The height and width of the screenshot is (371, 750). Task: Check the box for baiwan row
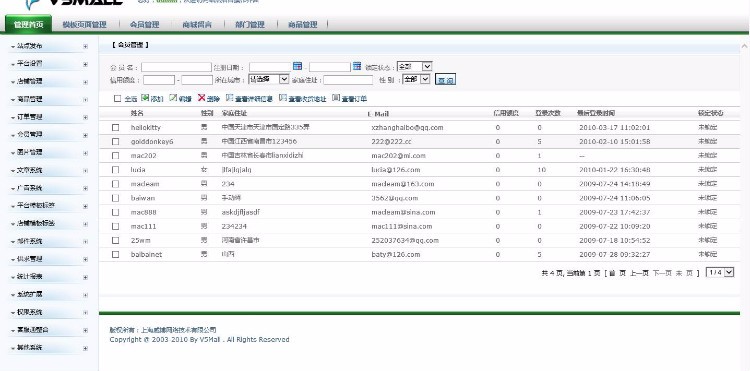(x=115, y=198)
